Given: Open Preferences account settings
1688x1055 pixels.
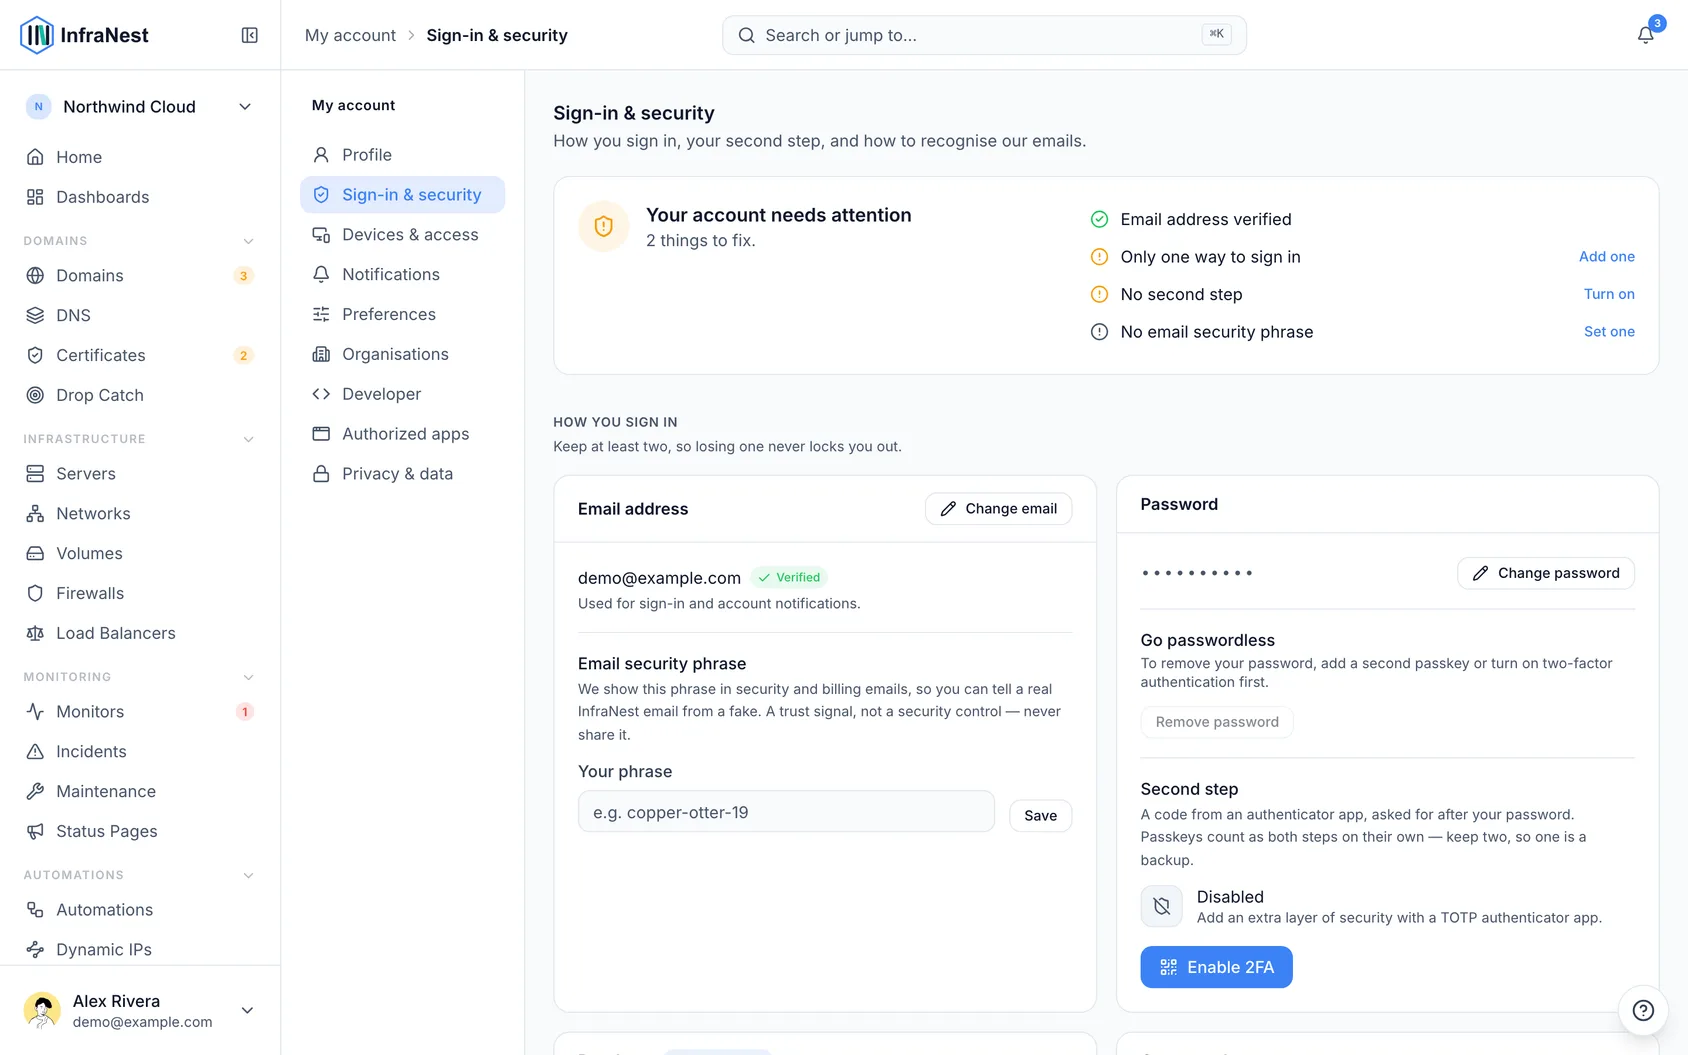Looking at the screenshot, I should (x=402, y=314).
